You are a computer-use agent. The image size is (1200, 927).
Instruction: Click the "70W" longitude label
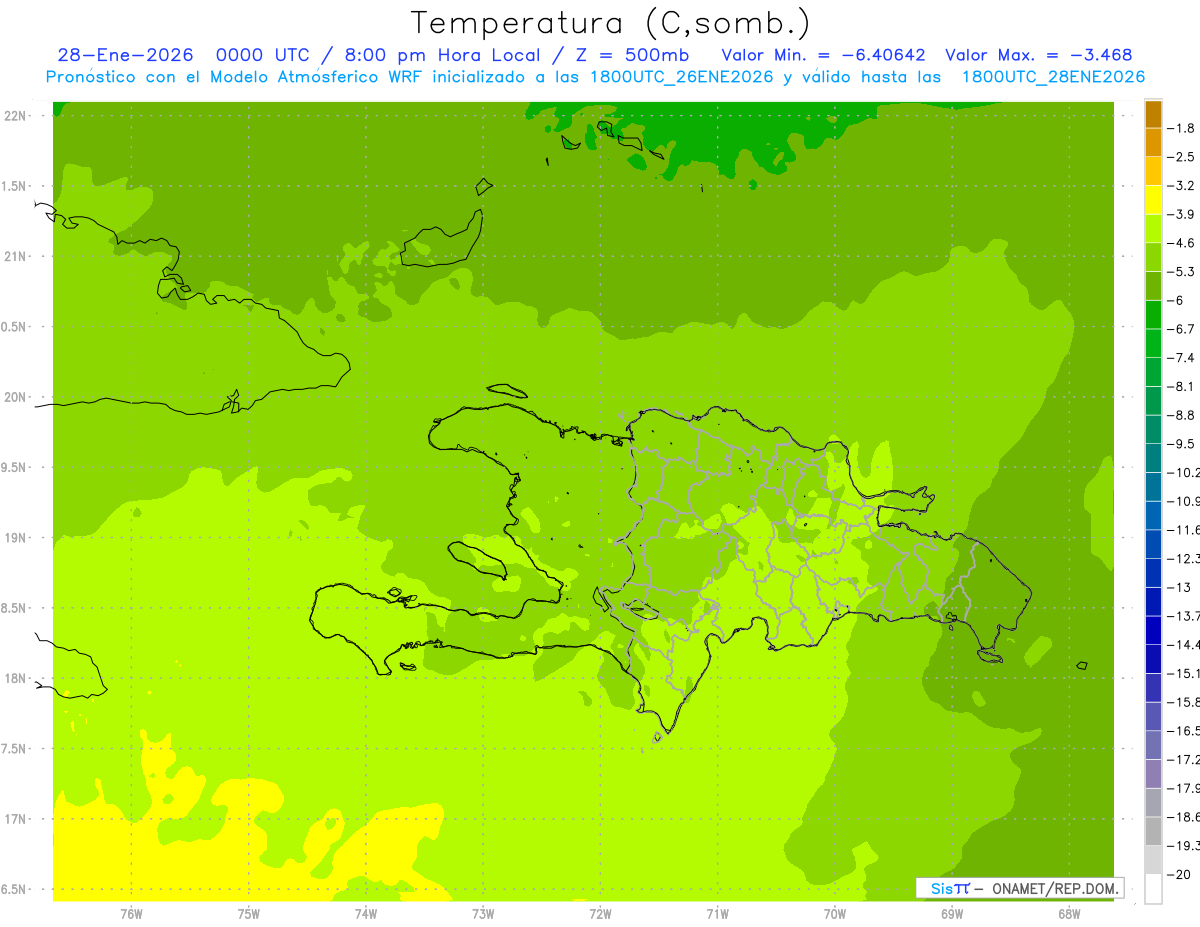[x=834, y=914]
